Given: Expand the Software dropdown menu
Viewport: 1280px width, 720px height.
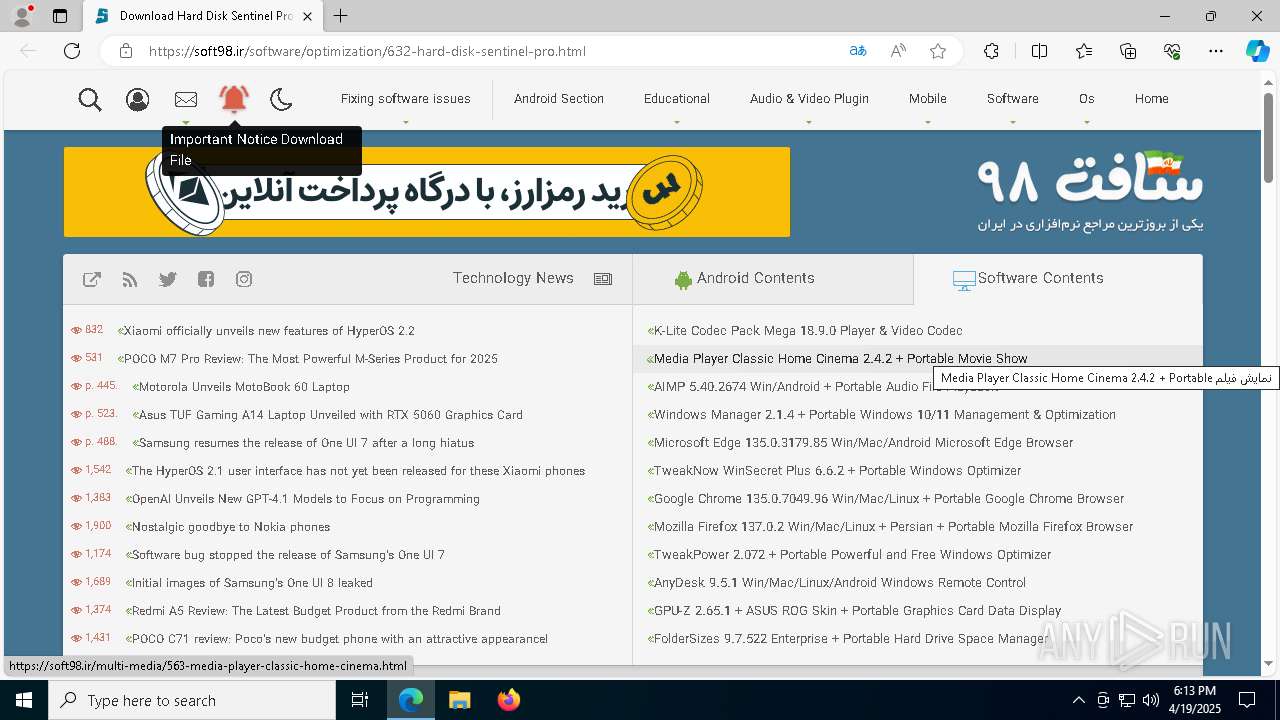Looking at the screenshot, I should pos(1013,99).
